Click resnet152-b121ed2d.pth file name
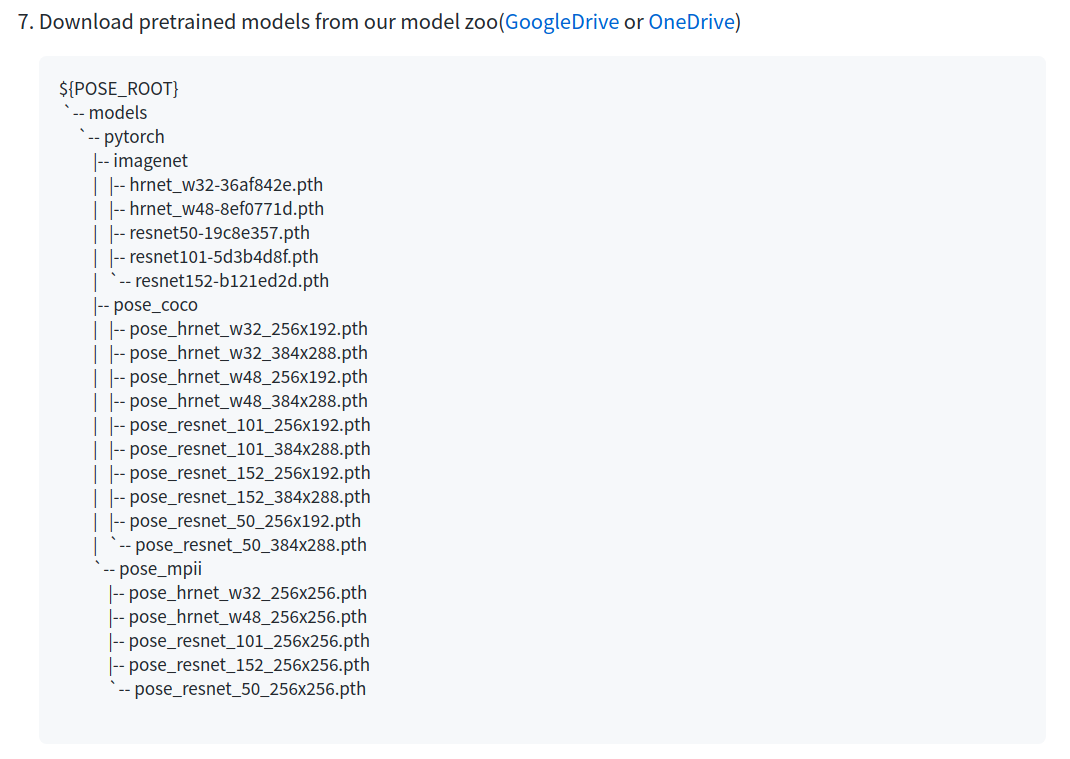 click(x=231, y=281)
